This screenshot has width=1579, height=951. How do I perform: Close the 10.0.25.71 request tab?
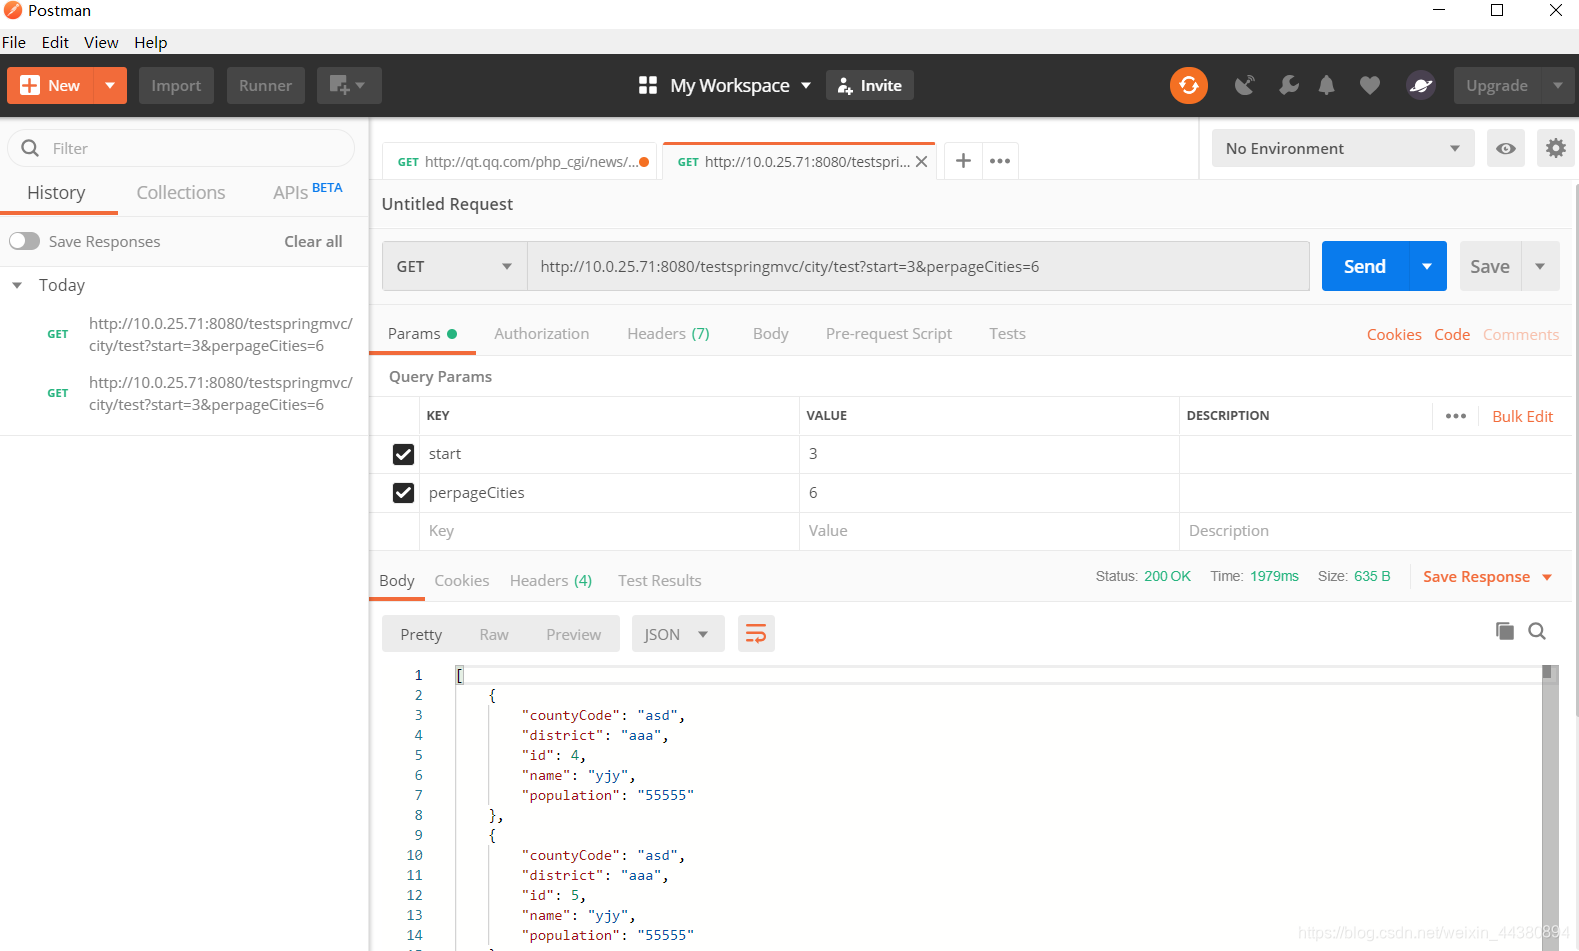tap(922, 161)
